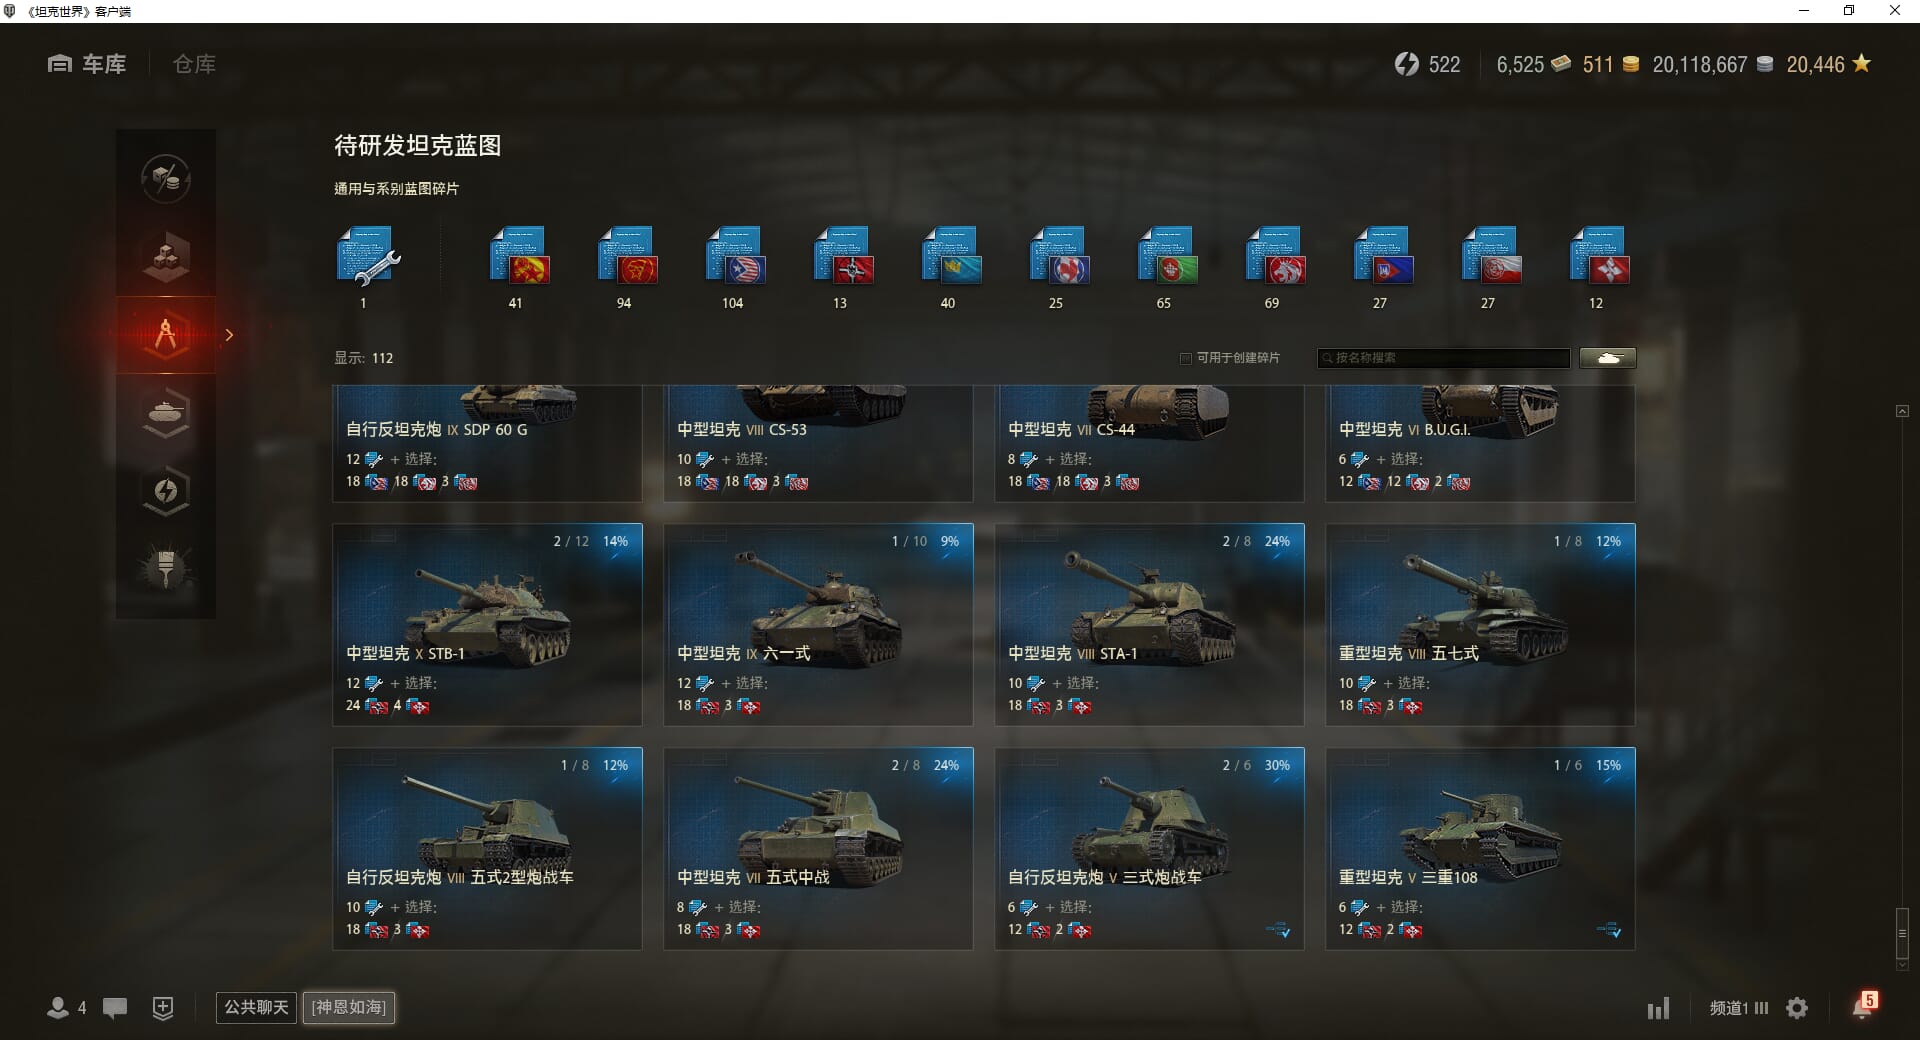
Task: Open the paint brush customization sidebar icon
Action: click(x=166, y=569)
